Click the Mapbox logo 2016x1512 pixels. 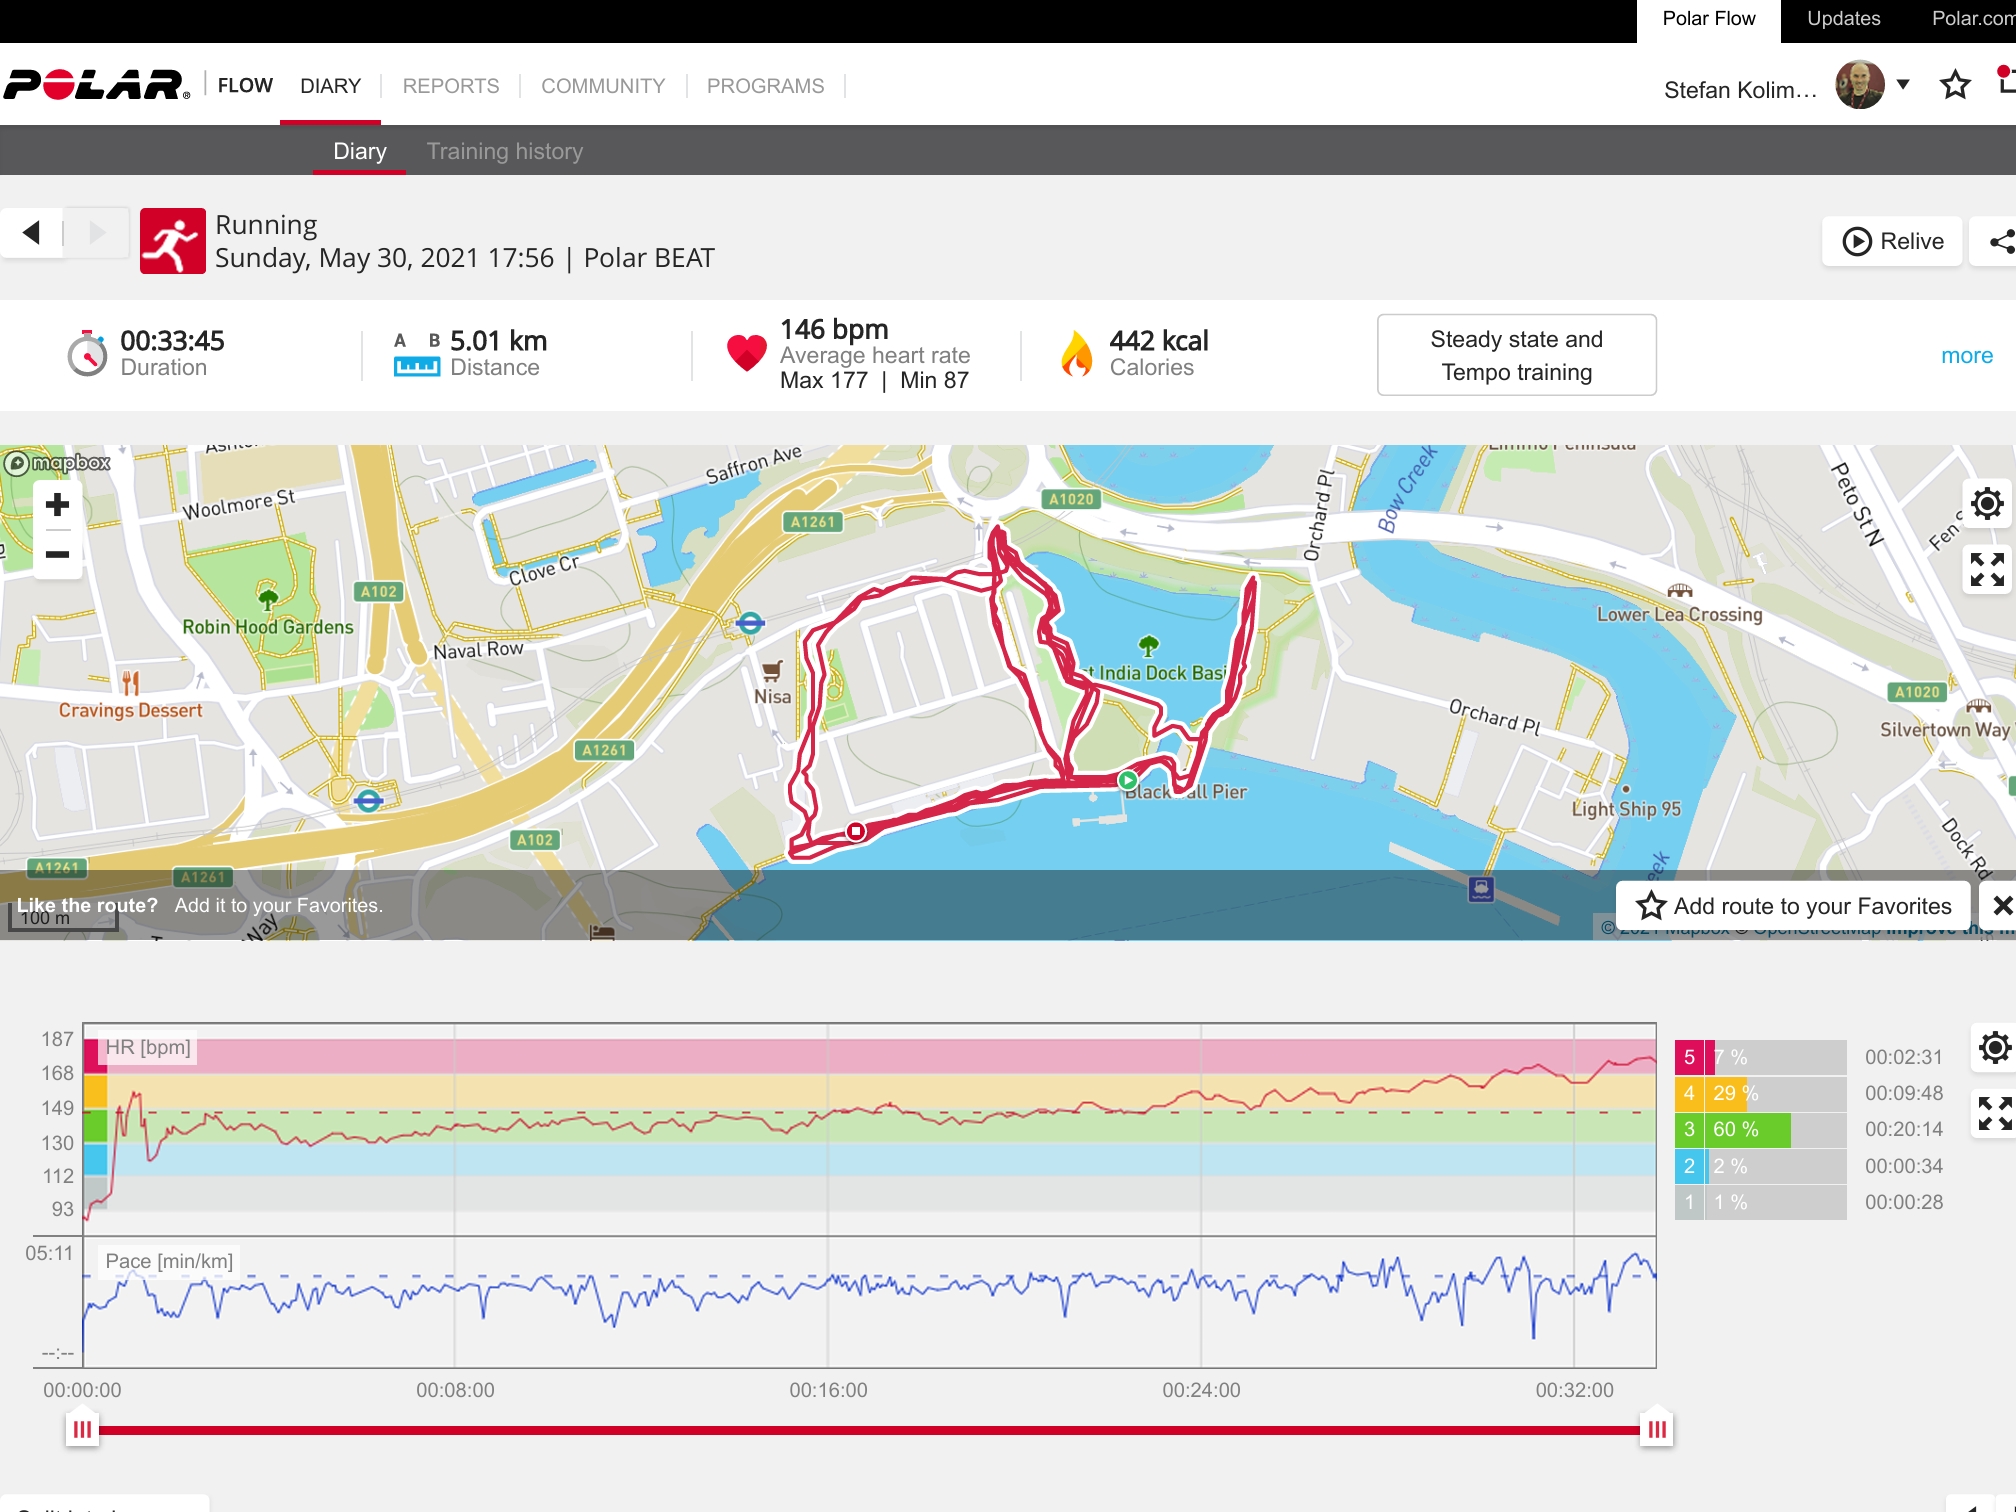point(58,463)
